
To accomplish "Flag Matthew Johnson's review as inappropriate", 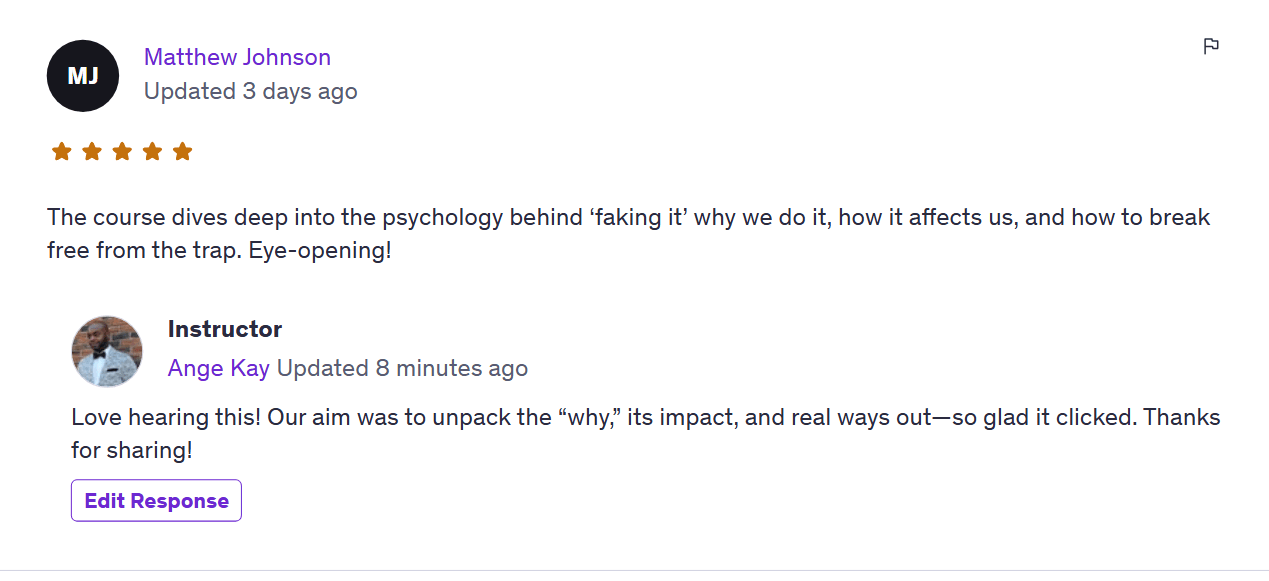I will 1211,46.
